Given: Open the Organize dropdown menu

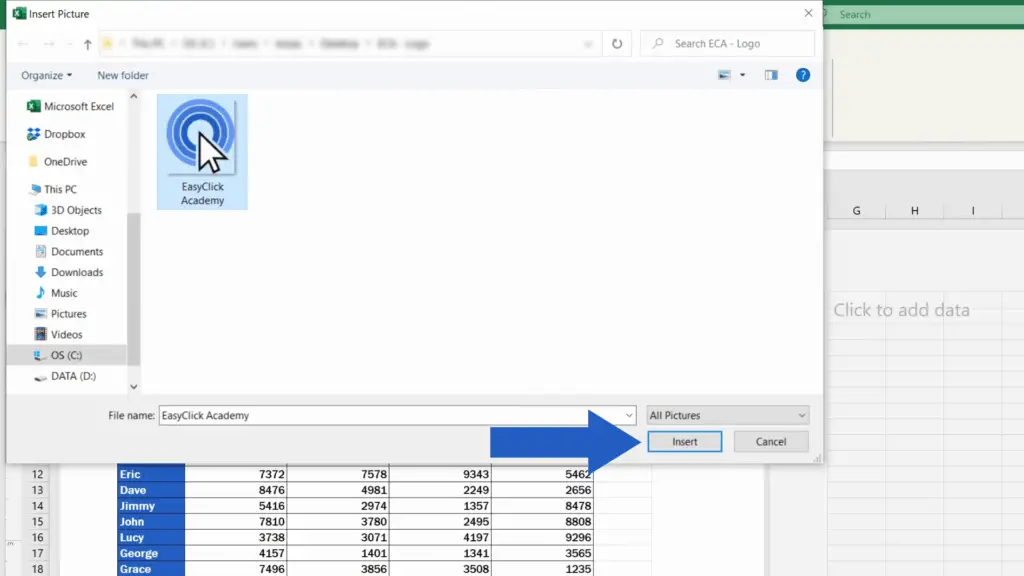Looking at the screenshot, I should (x=46, y=75).
